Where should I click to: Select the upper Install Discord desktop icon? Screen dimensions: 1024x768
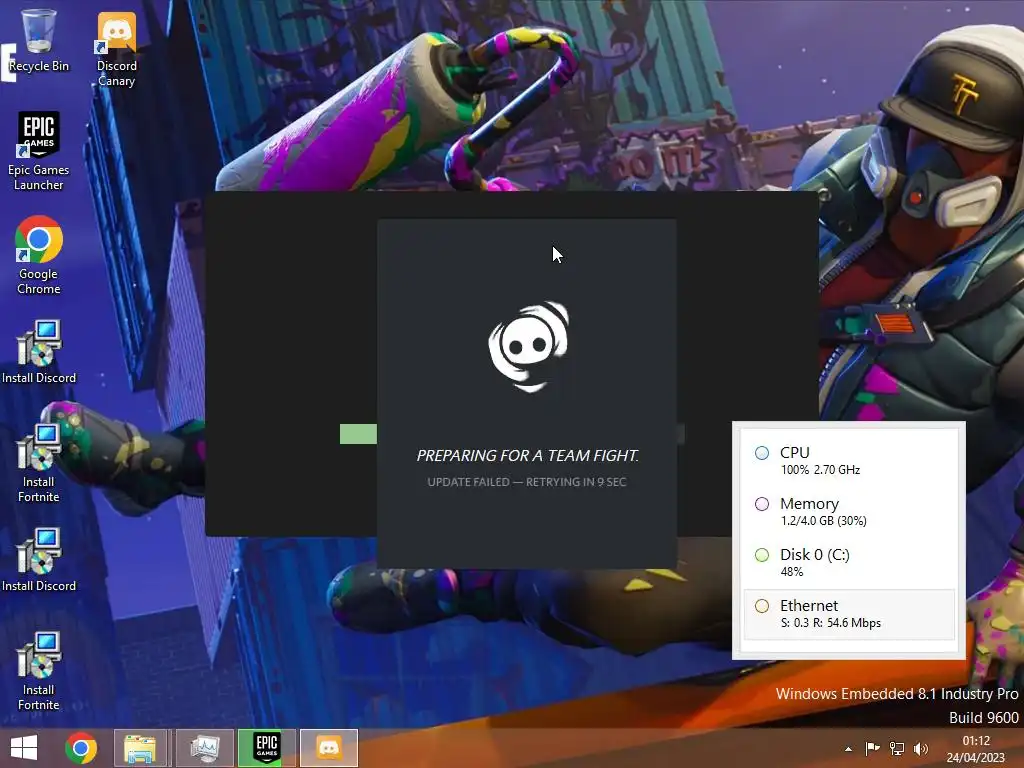[x=39, y=352]
